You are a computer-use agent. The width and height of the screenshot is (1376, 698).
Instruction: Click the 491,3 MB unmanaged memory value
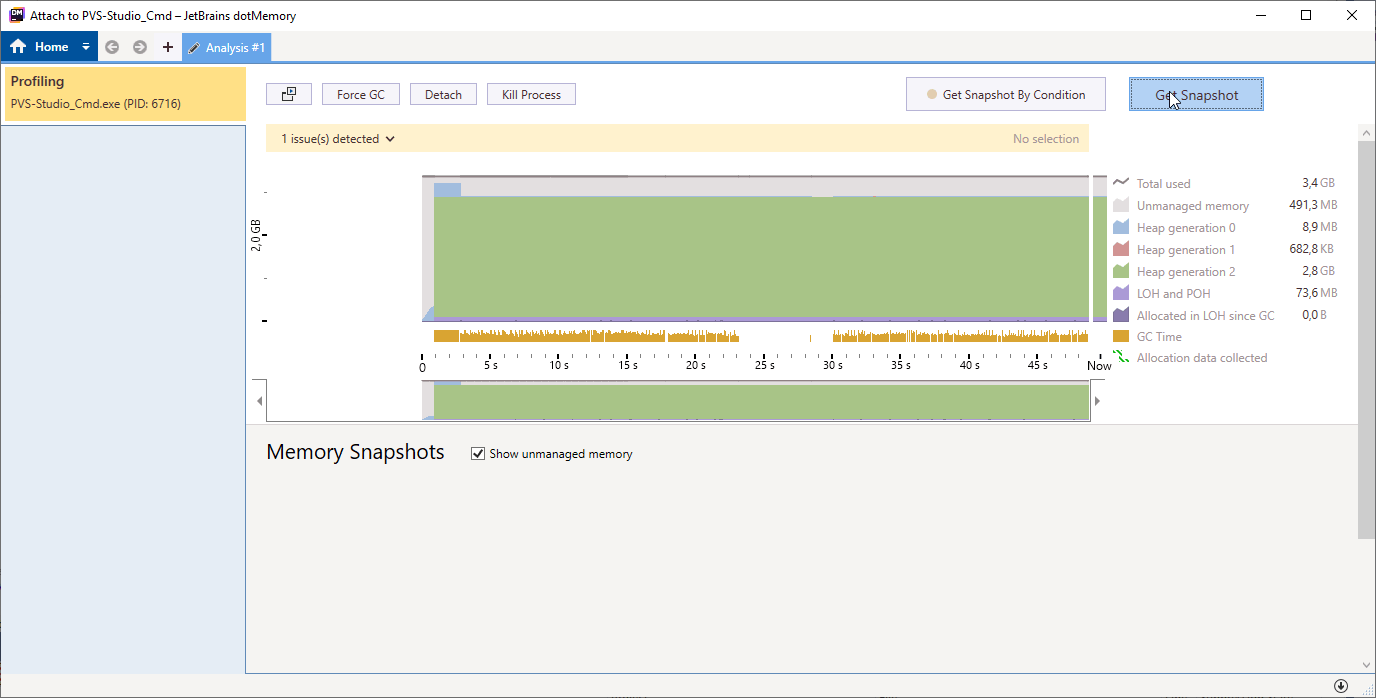click(x=1313, y=205)
